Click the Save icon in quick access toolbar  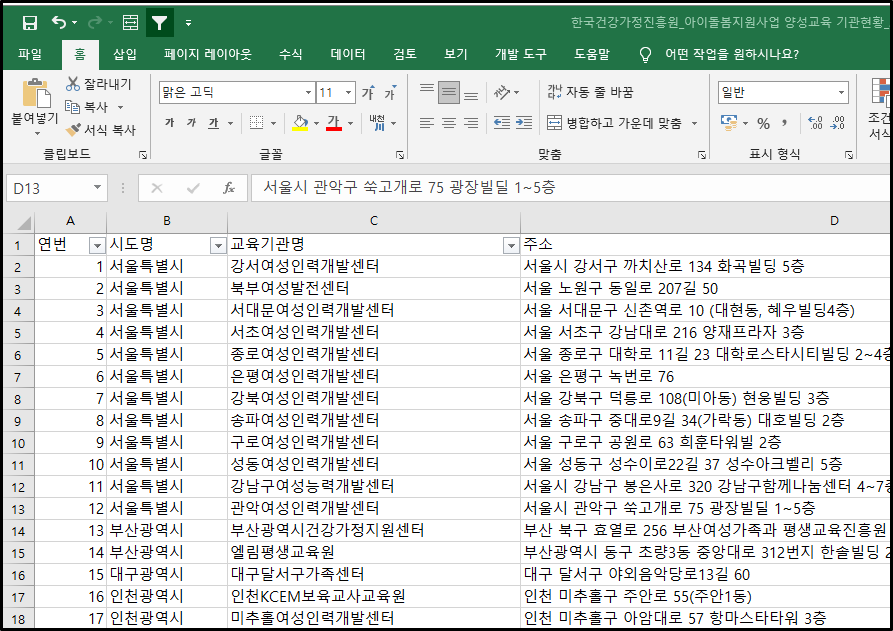(30, 23)
